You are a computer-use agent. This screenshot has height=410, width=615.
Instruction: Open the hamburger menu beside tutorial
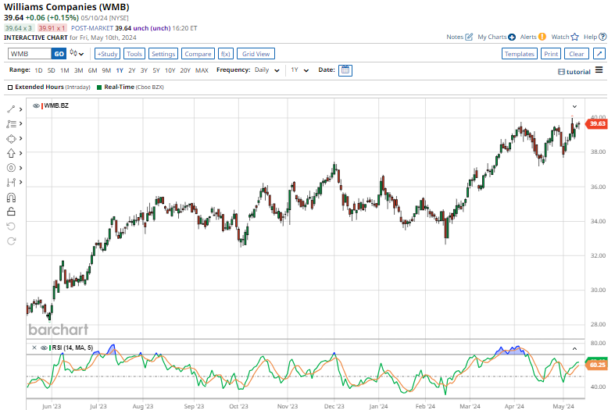pos(600,71)
